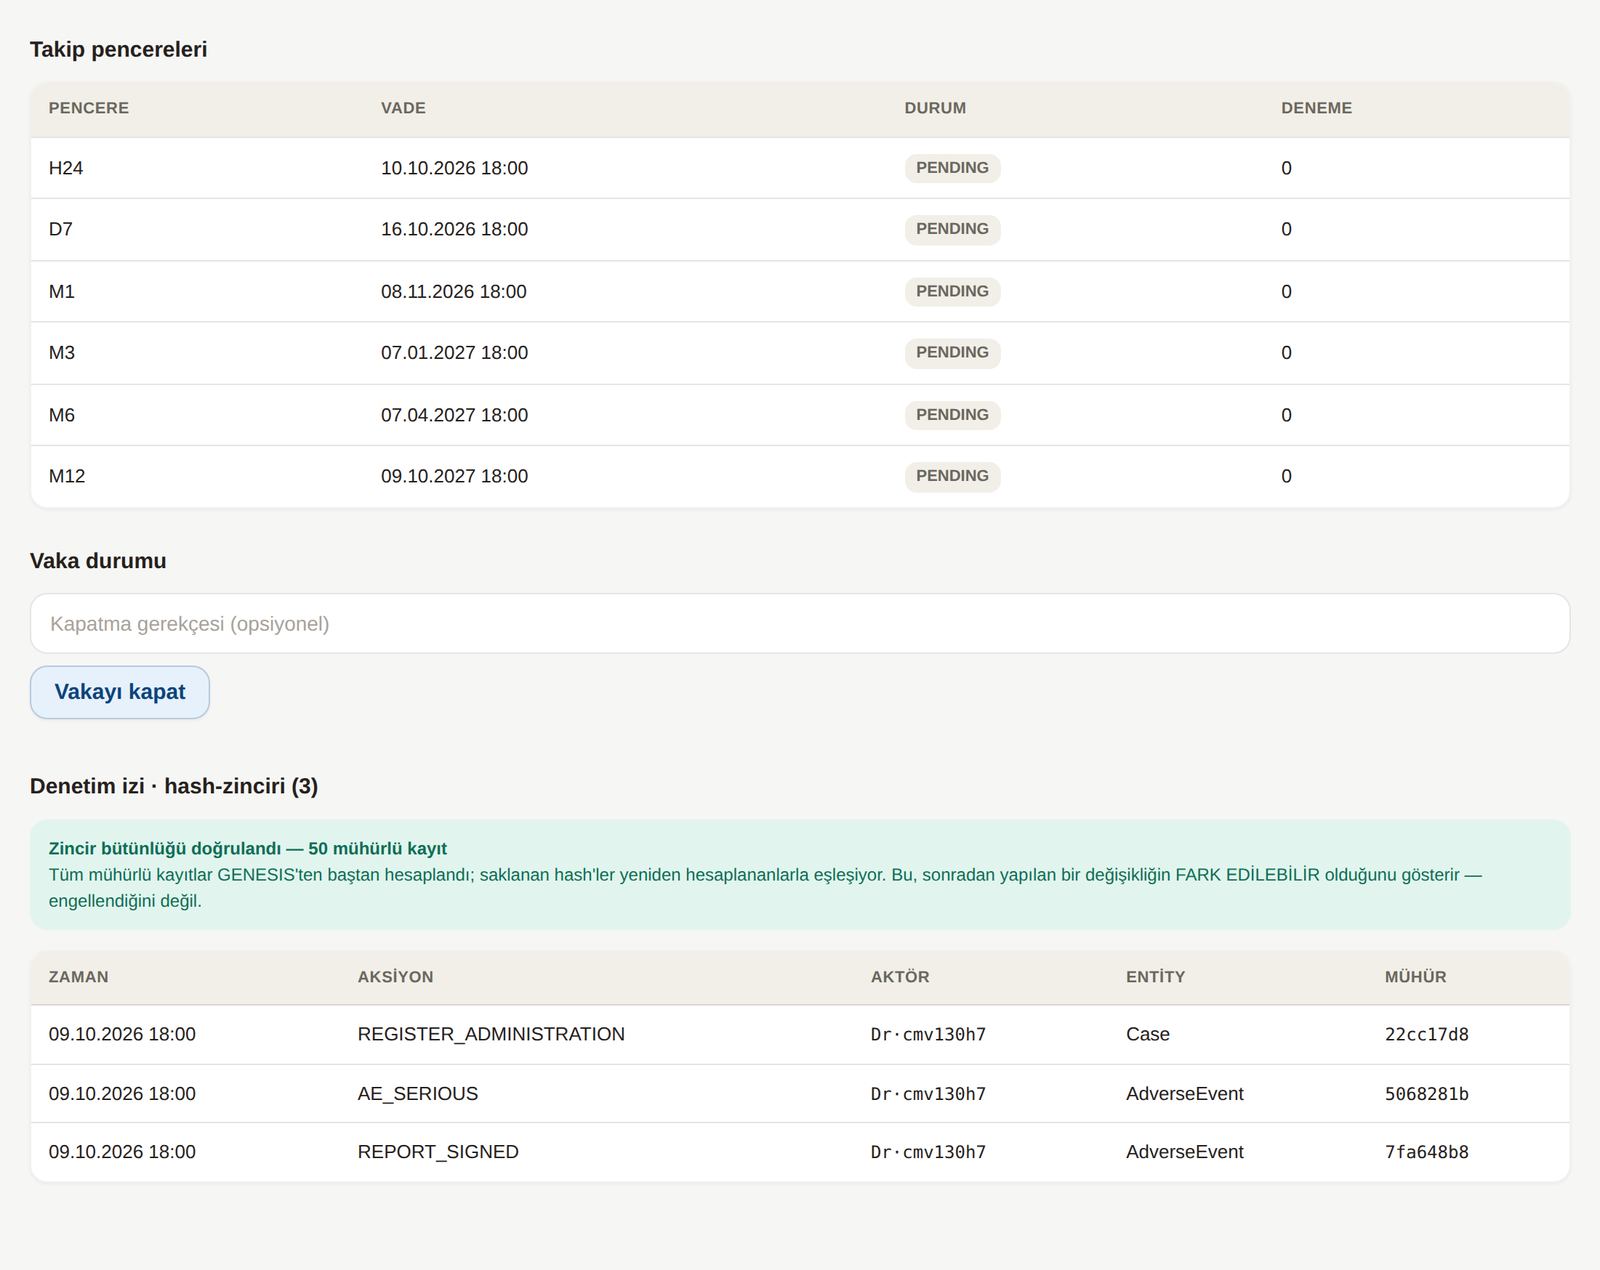Select the AE_SERIOUS audit entry
This screenshot has width=1600, height=1270.
800,1094
